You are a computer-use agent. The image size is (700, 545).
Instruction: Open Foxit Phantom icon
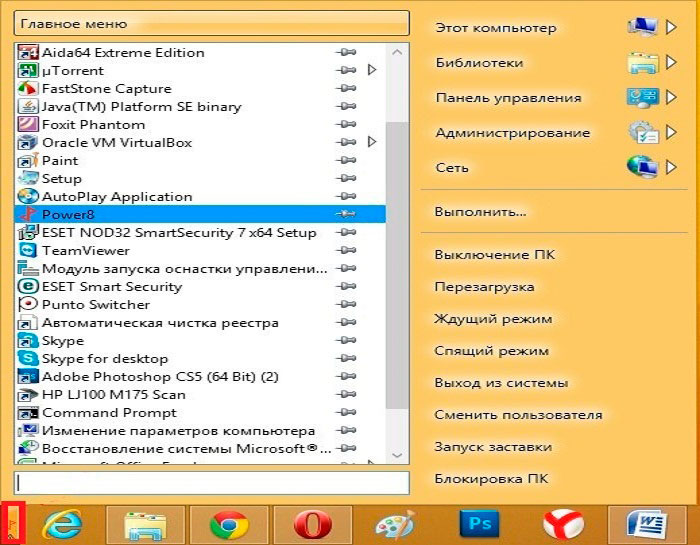coord(28,125)
